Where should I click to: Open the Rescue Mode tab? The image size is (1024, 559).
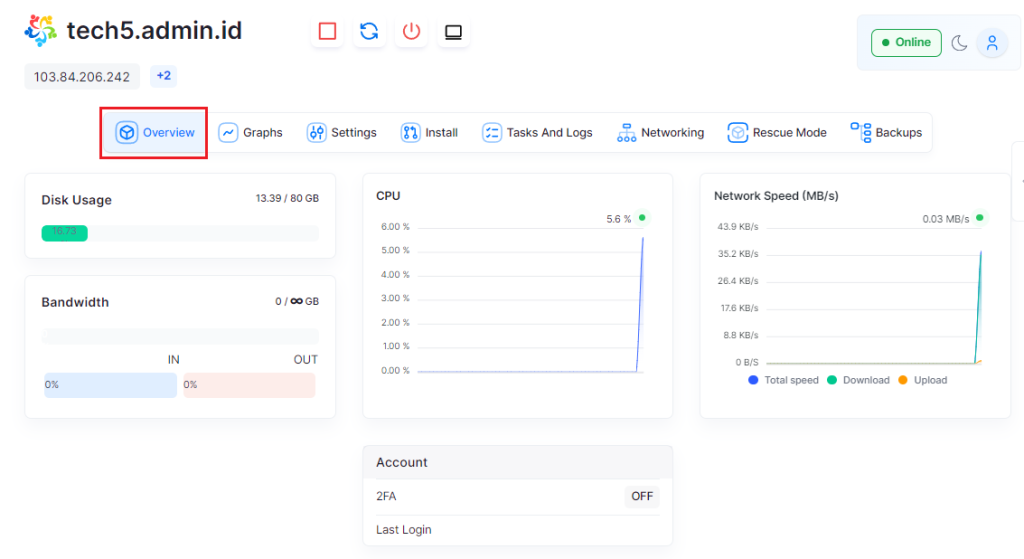[x=777, y=133]
